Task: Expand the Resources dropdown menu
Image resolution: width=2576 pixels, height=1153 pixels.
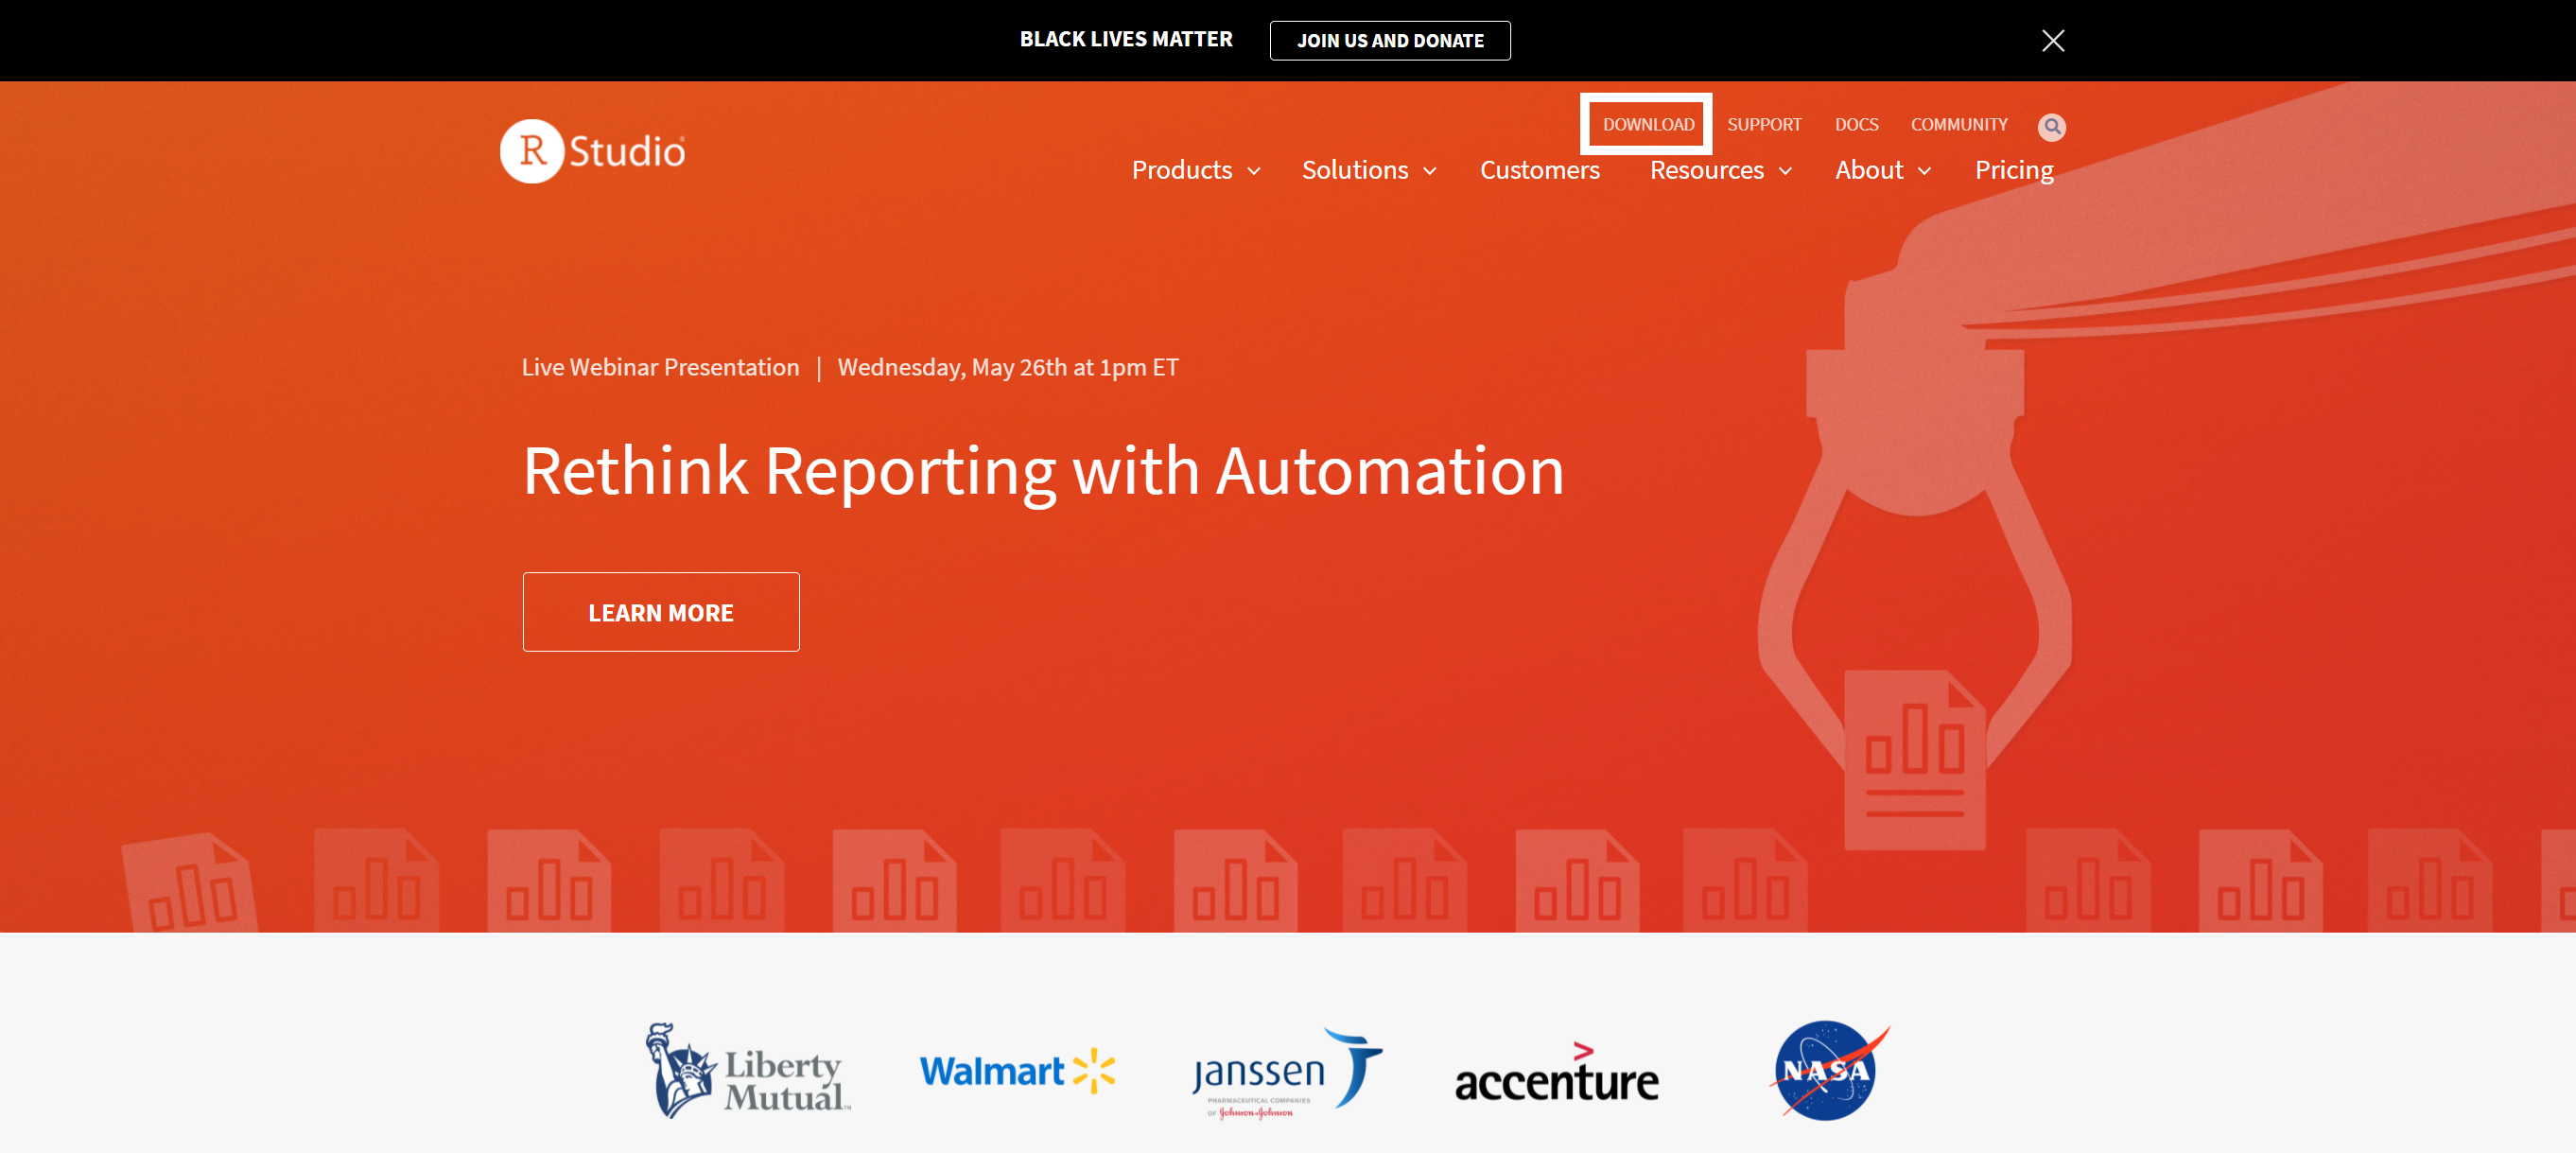Action: [x=1719, y=170]
